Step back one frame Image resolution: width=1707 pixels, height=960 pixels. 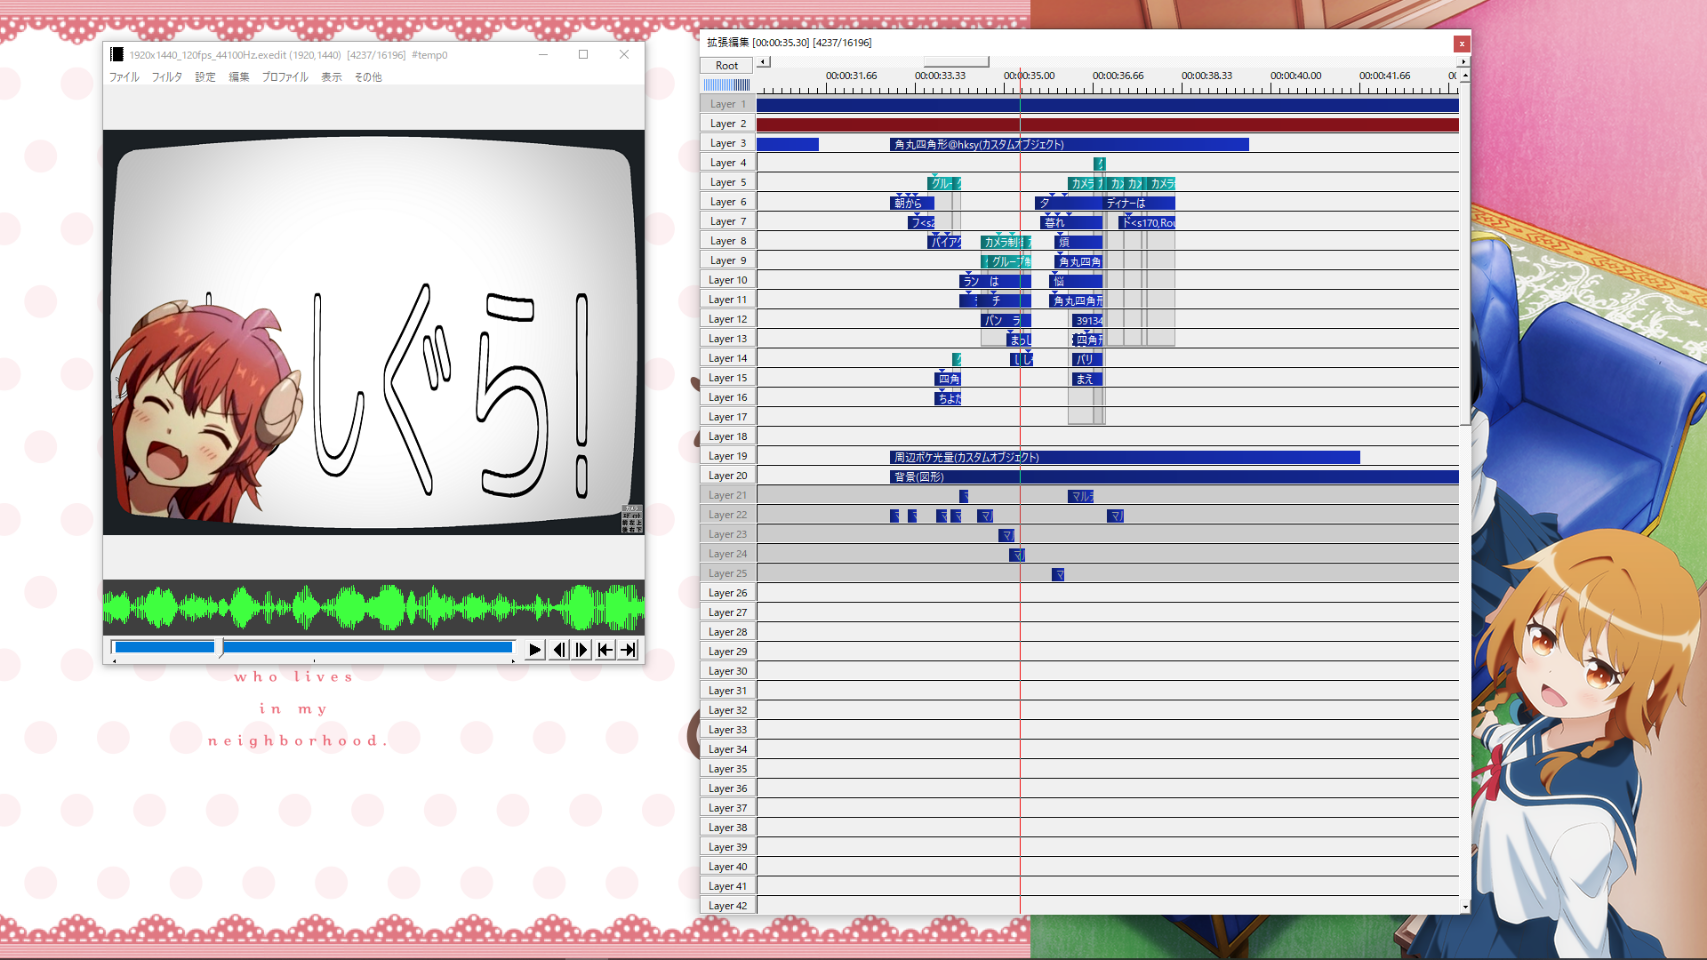(559, 650)
